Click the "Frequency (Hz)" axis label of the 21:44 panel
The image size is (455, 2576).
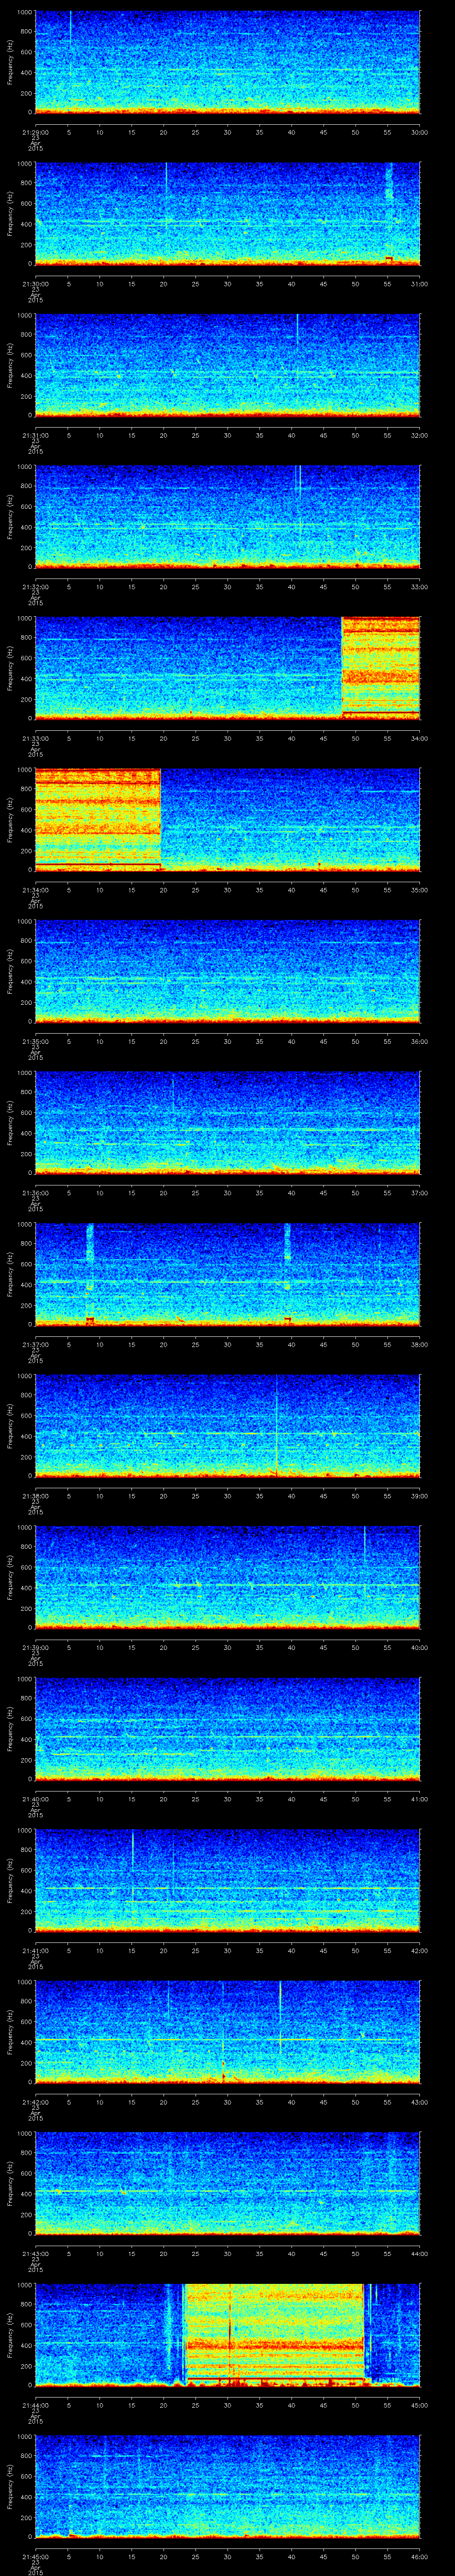(x=10, y=2334)
